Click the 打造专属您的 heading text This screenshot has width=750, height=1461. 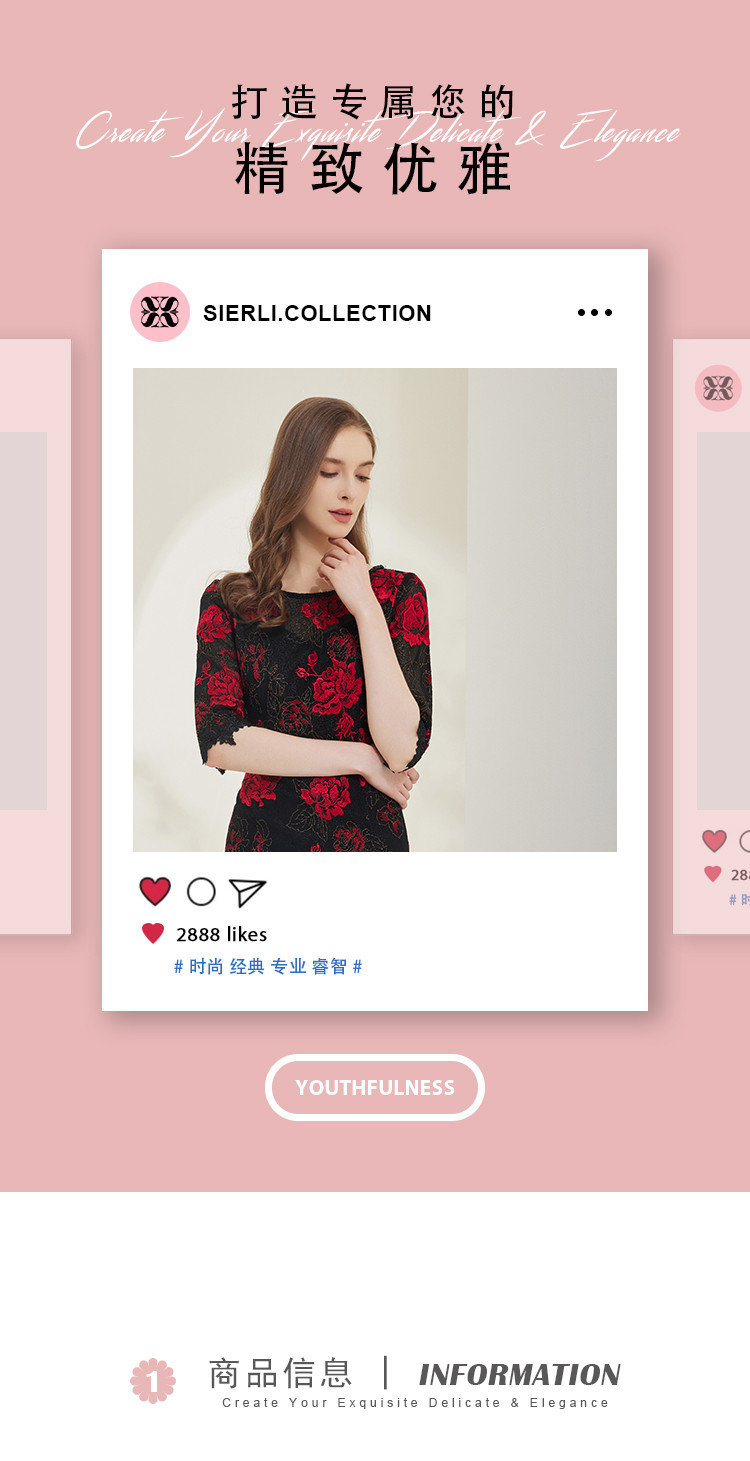pyautogui.click(x=374, y=103)
